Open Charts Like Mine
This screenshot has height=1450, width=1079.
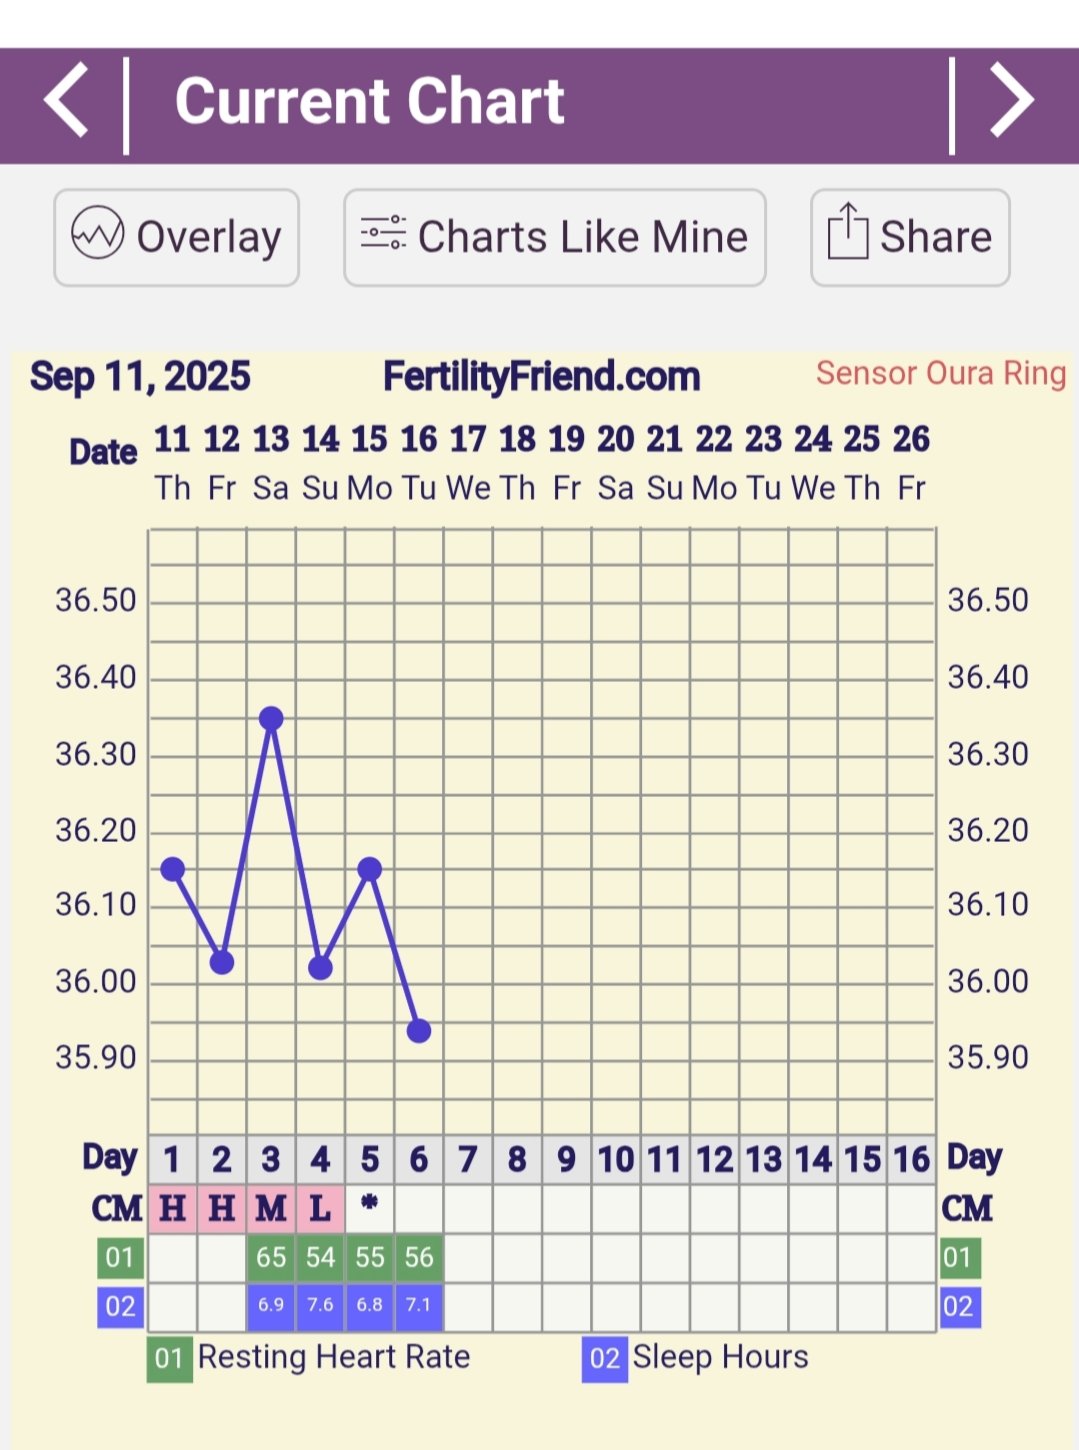555,237
